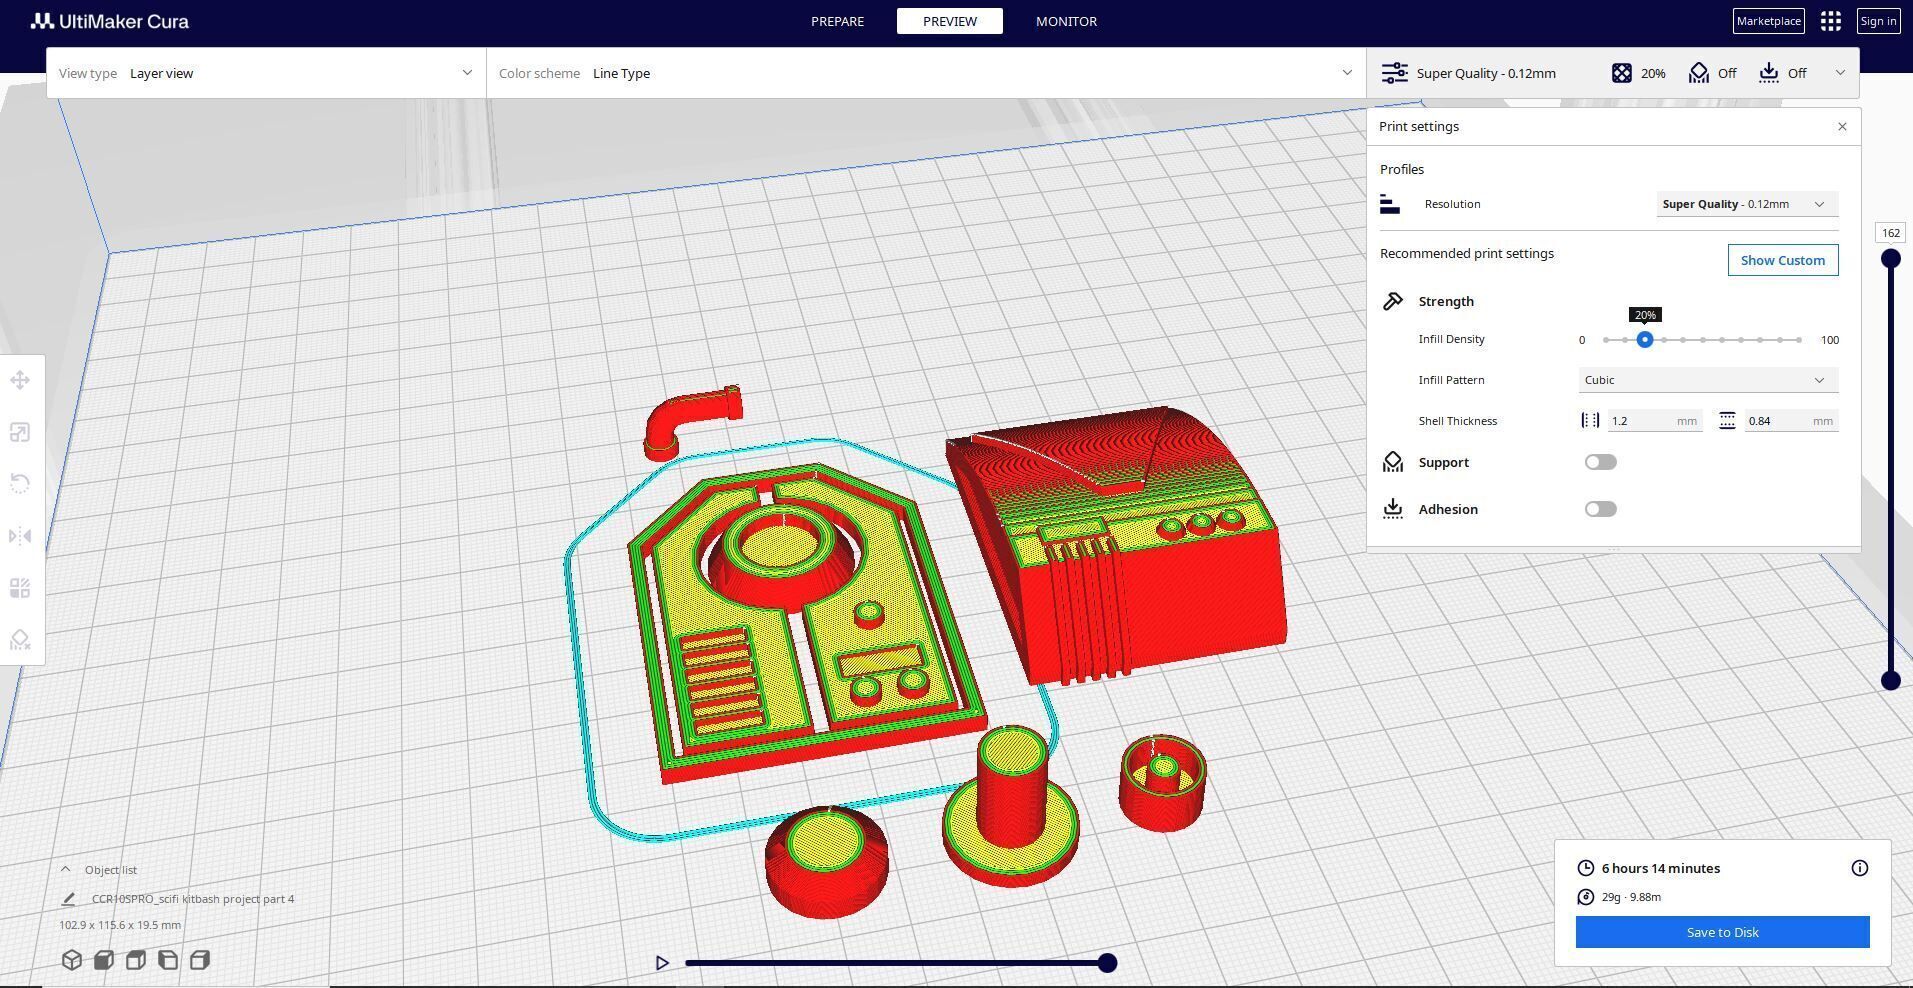This screenshot has width=1913, height=988.
Task: Click the top layer slider handle
Action: pos(1890,259)
